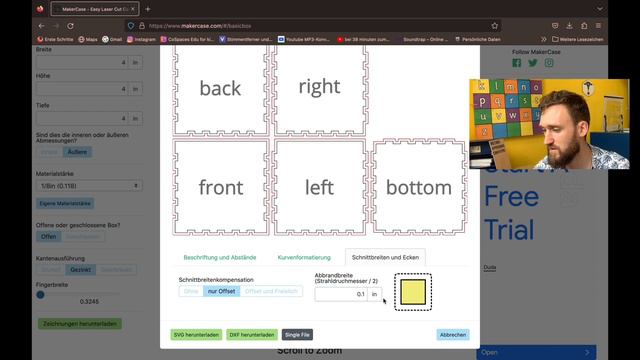Click the Firefox forward arrow
Viewport: 640px width, 360px height.
(x=56, y=26)
